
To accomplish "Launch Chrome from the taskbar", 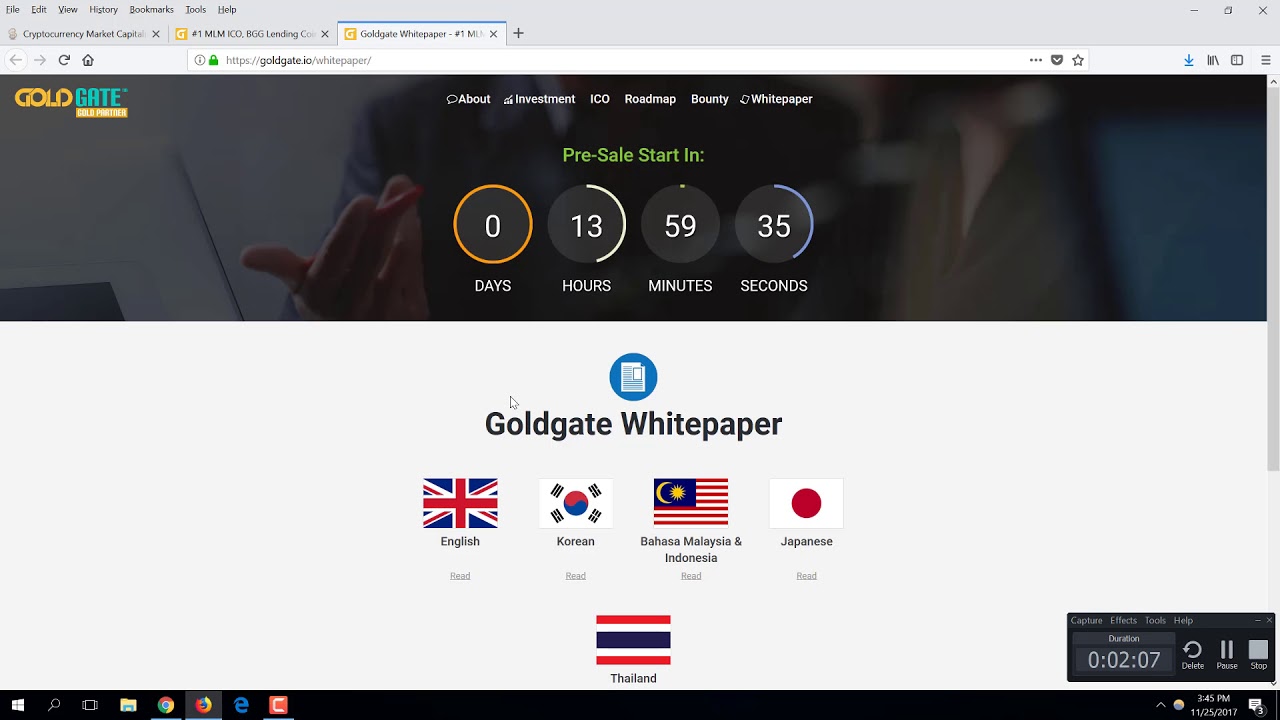I will pyautogui.click(x=166, y=705).
